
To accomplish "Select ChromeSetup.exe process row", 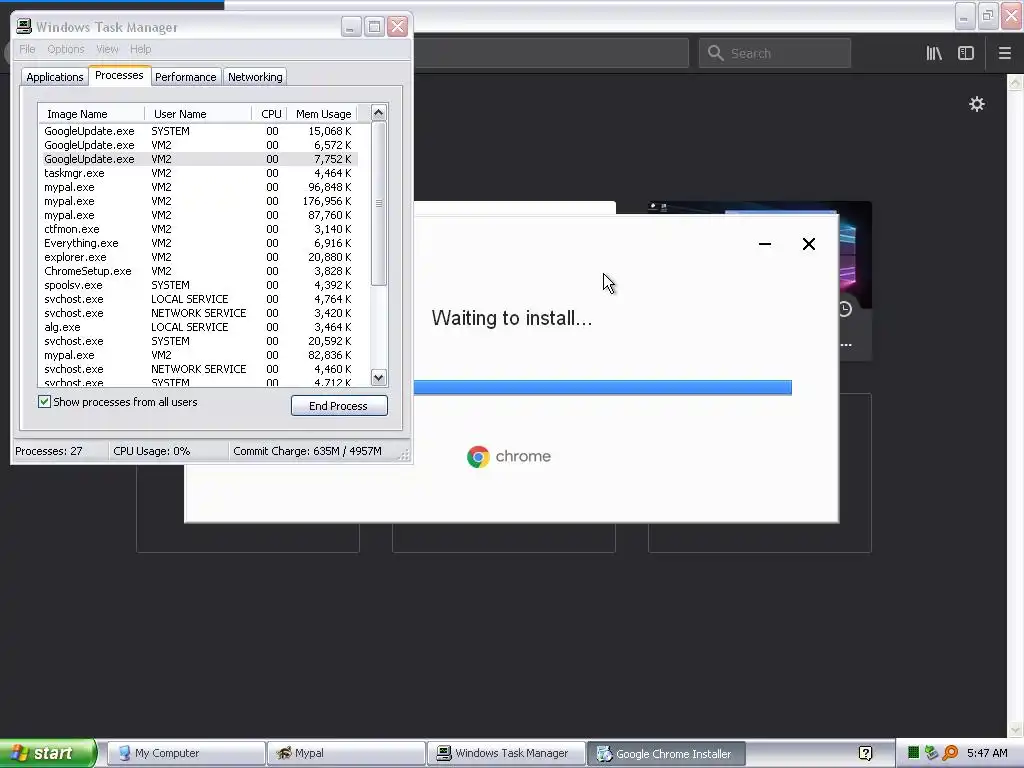I will (199, 271).
